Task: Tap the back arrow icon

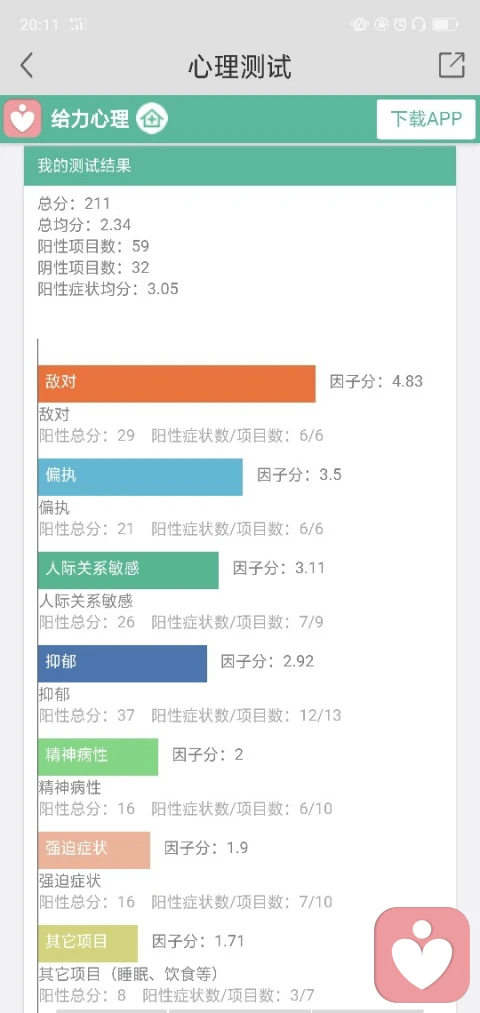Action: click(26, 66)
